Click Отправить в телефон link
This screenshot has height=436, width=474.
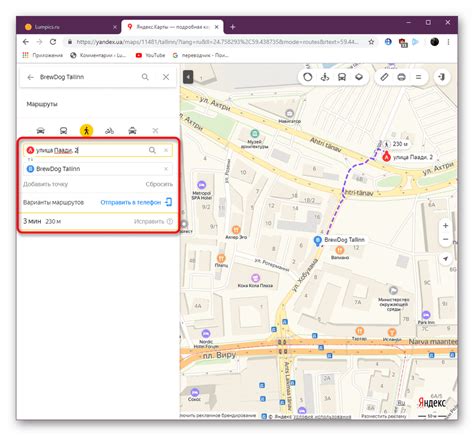pos(136,202)
